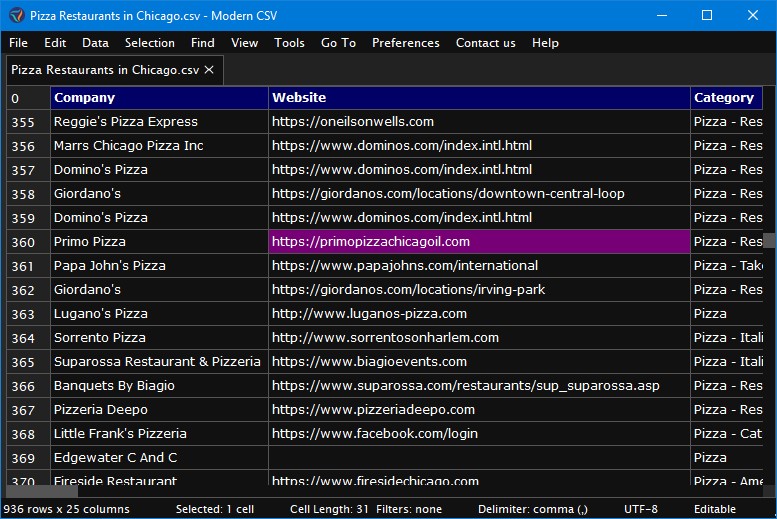Image resolution: width=777 pixels, height=519 pixels.
Task: Click the Primo Pizza company cell
Action: pyautogui.click(x=159, y=242)
